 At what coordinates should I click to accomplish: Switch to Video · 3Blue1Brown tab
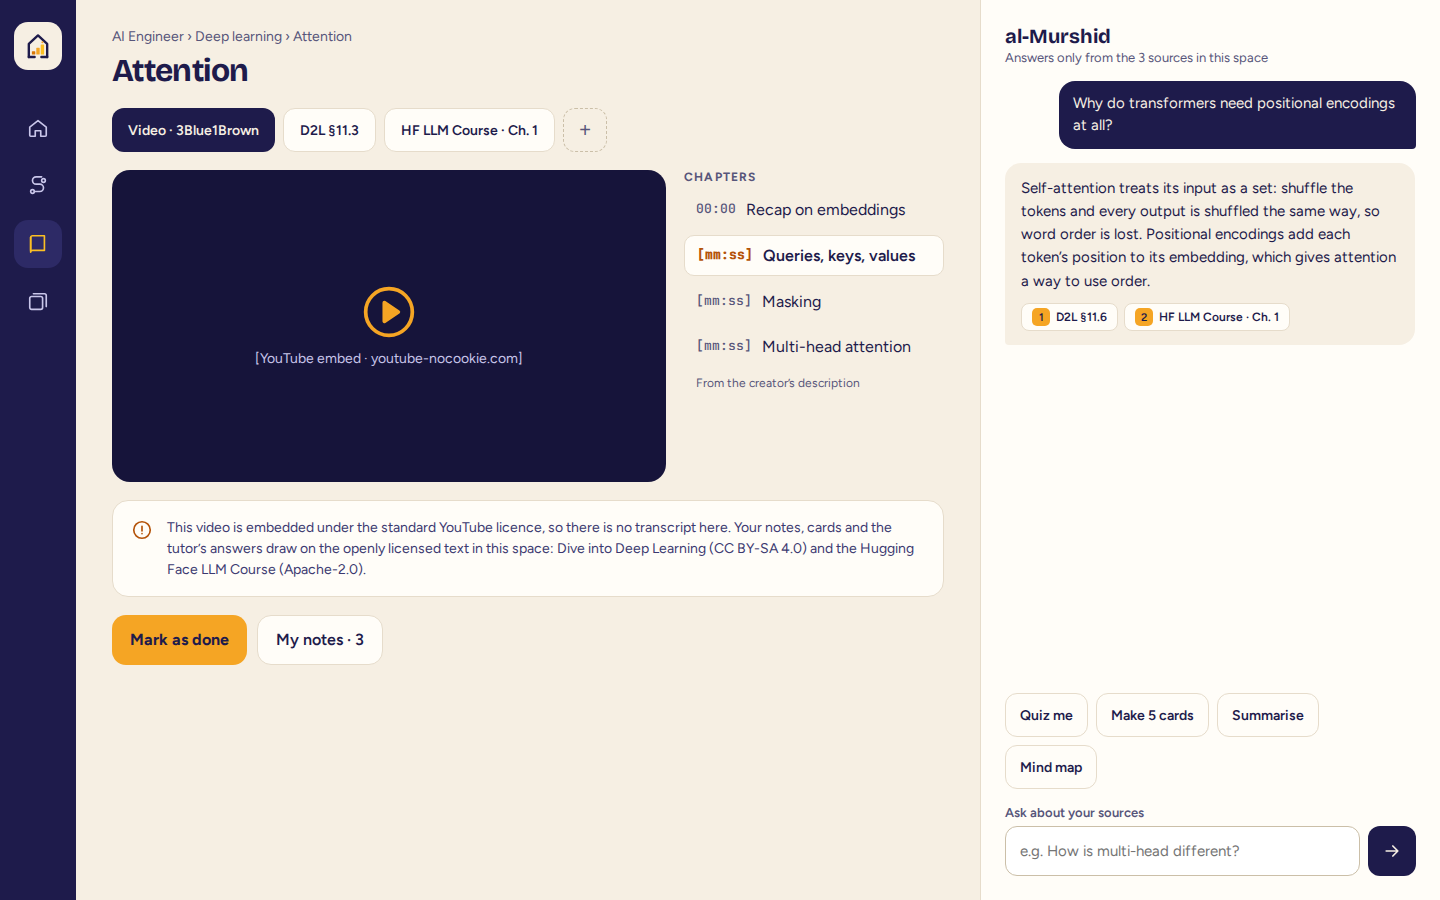[x=193, y=130]
